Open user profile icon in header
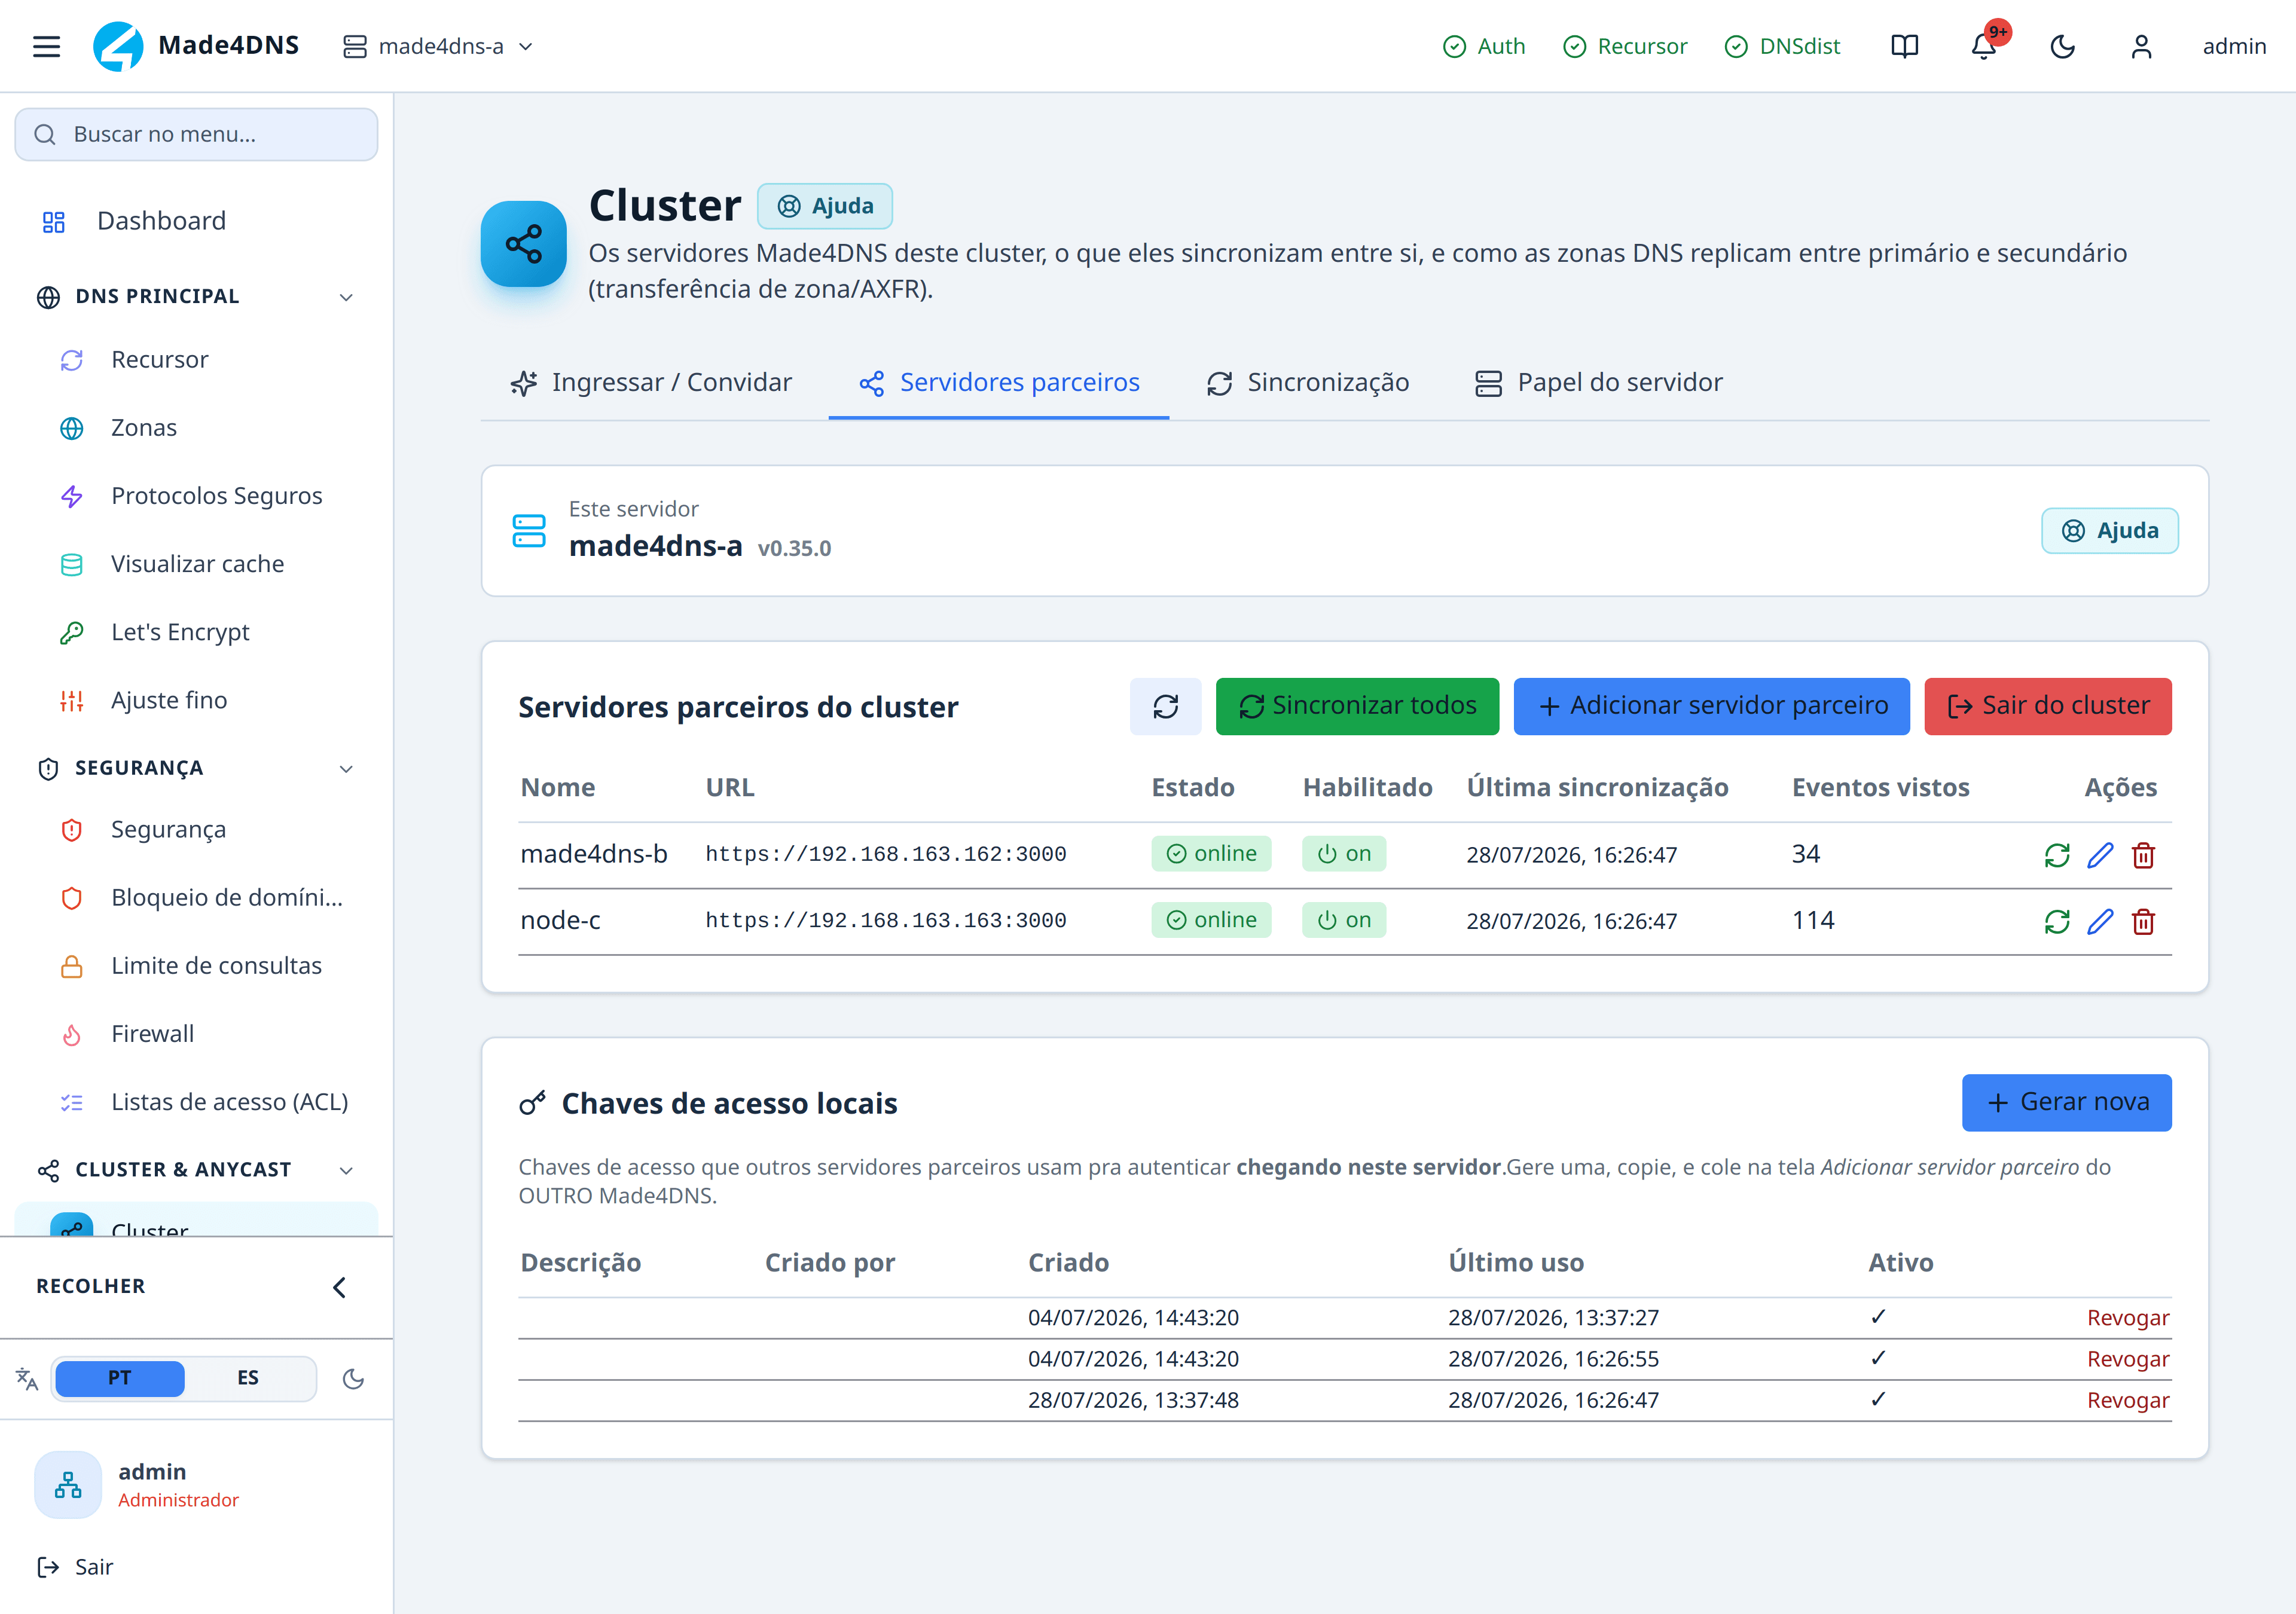Image resolution: width=2296 pixels, height=1614 pixels. pos(2141,46)
